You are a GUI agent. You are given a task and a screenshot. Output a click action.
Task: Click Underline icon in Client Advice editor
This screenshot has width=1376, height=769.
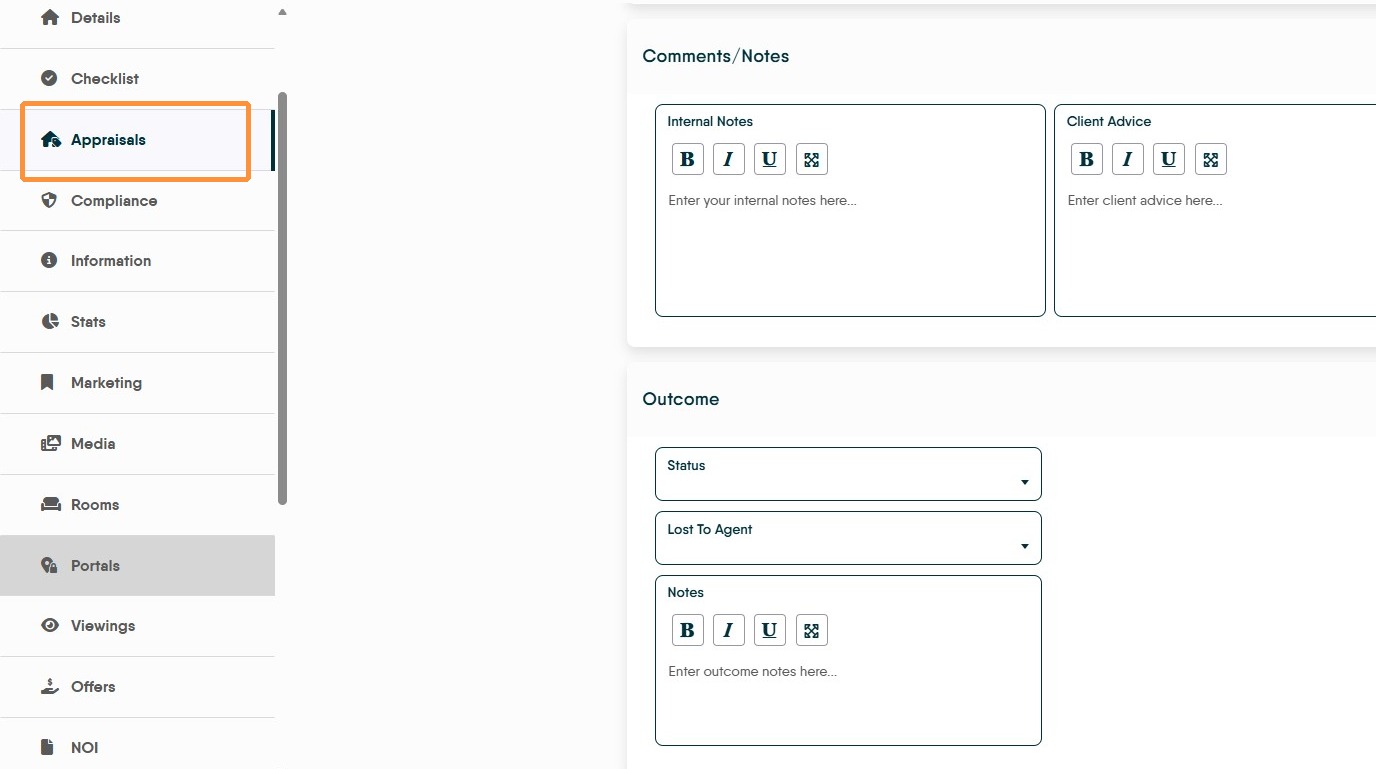(x=1168, y=160)
